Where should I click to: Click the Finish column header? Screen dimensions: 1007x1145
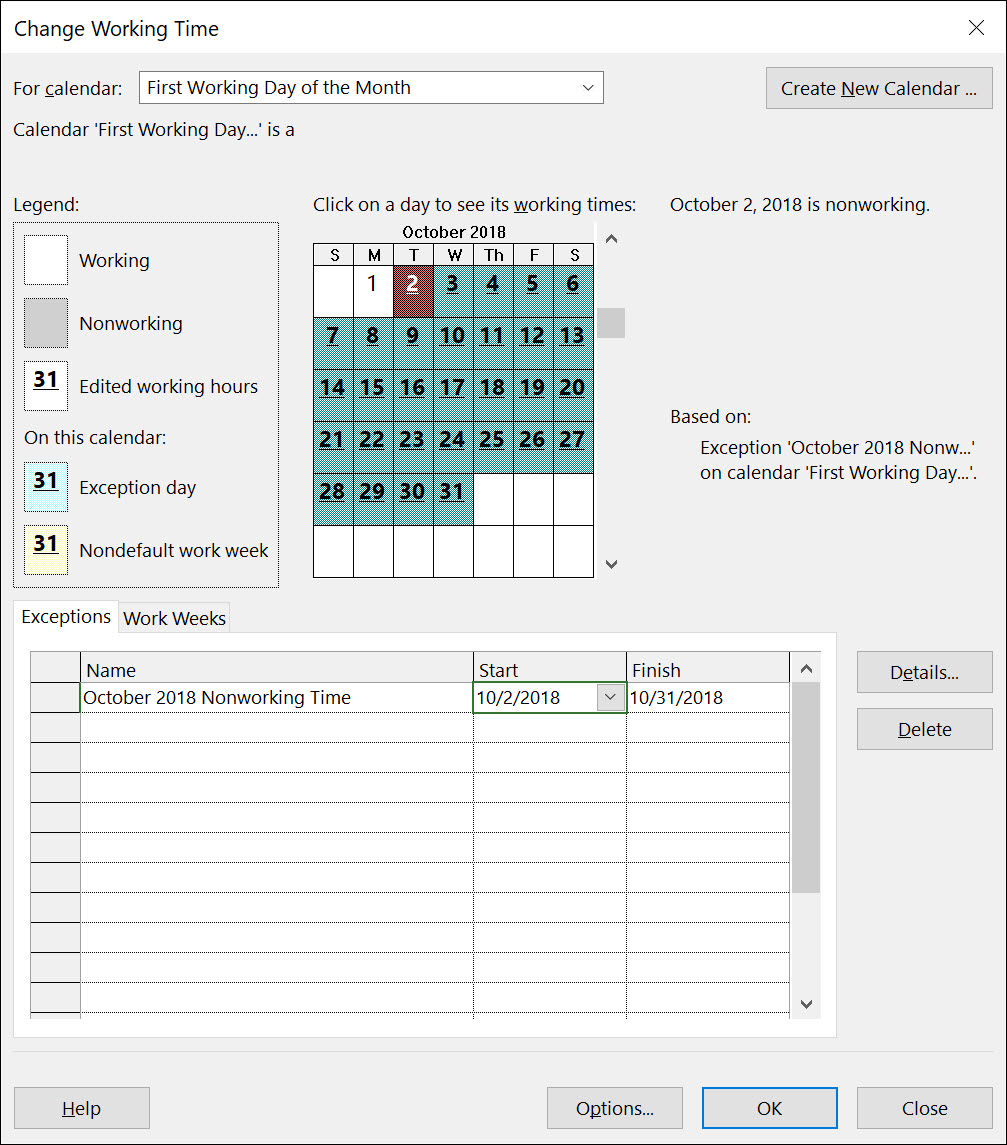click(708, 668)
